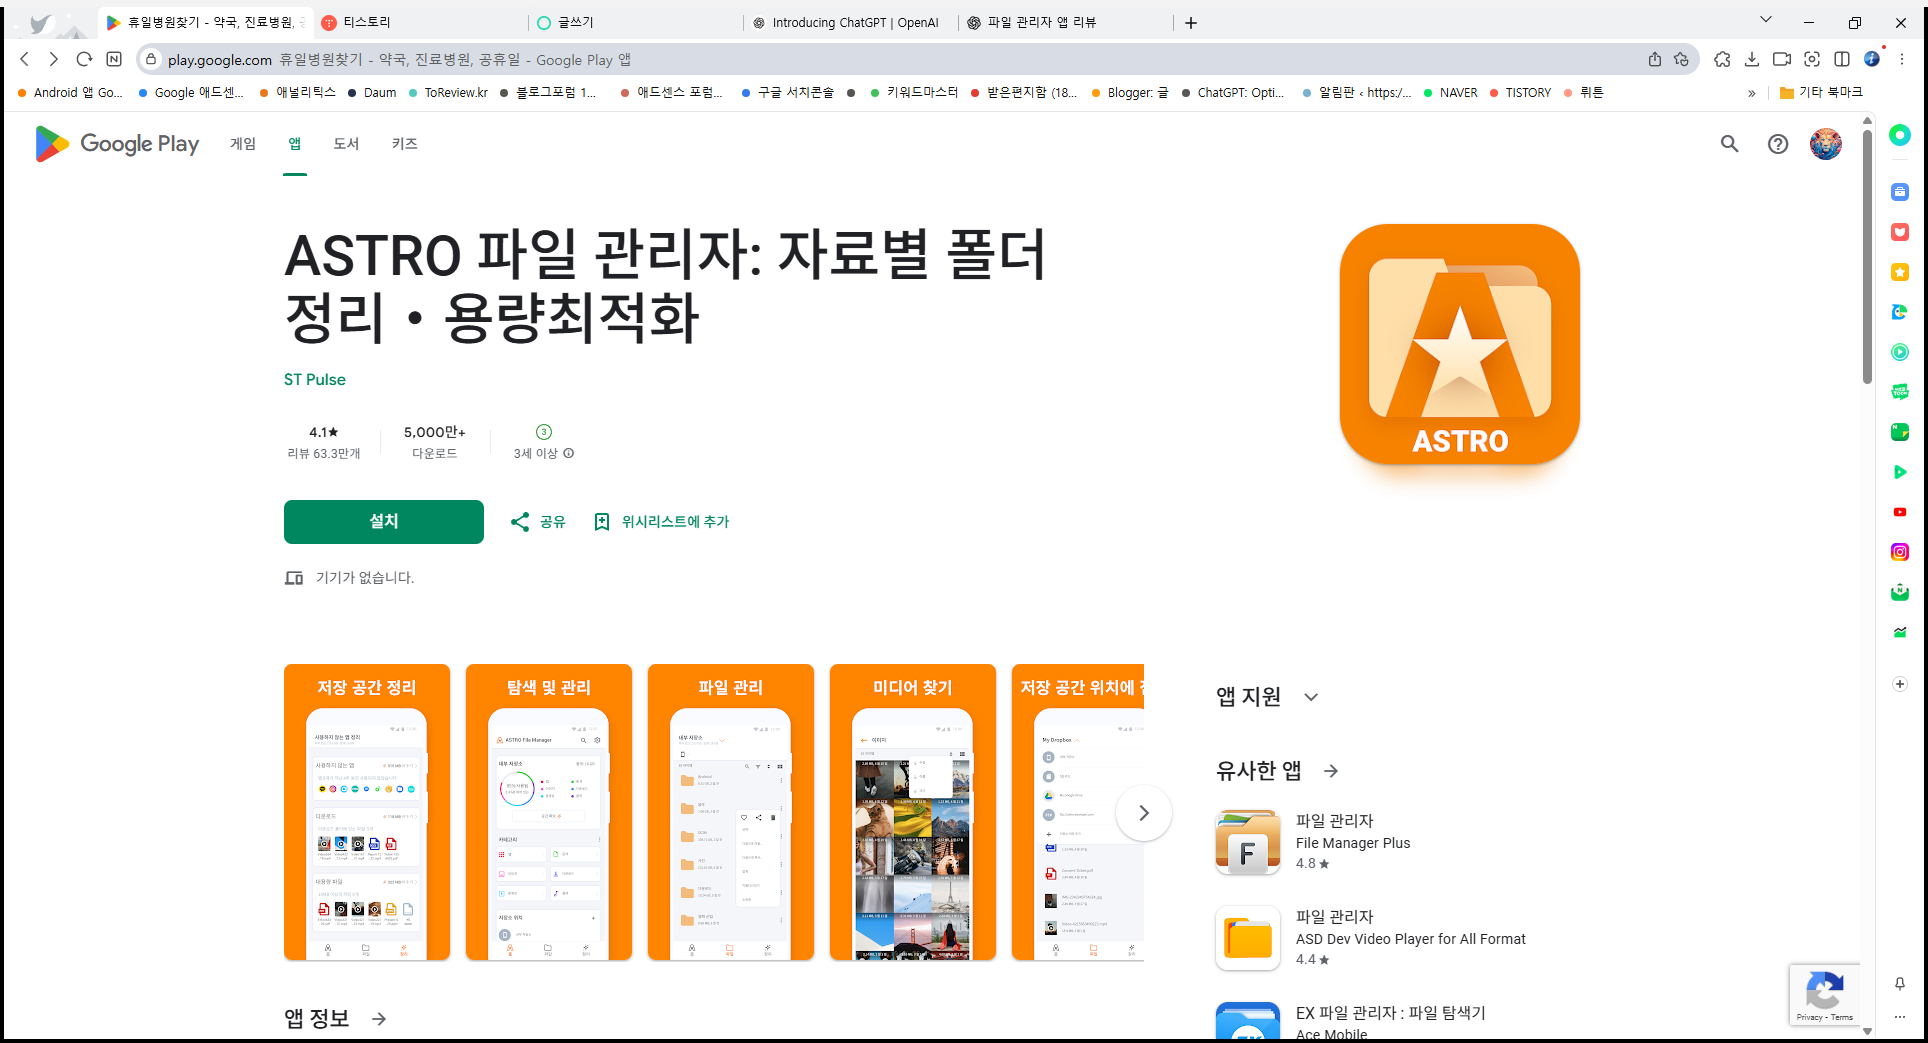Open the extensions puzzle icon
1928x1043 pixels.
1722,59
